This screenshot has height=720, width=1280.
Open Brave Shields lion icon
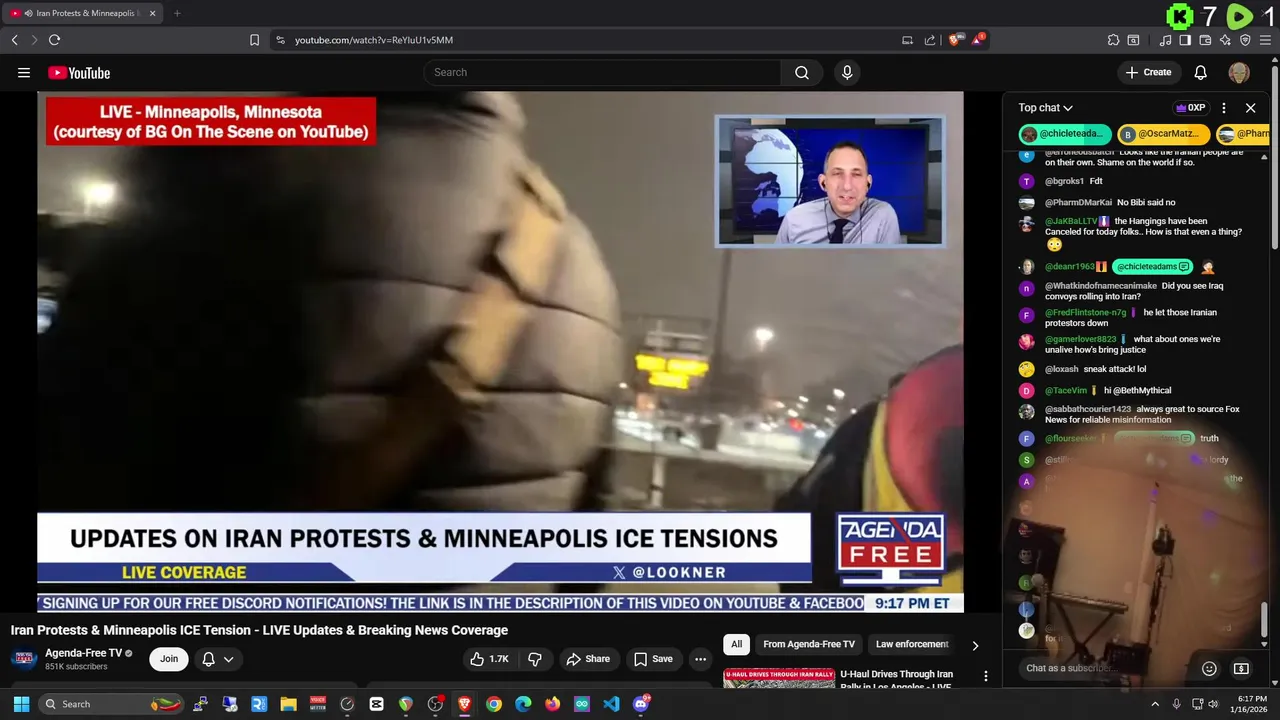[x=955, y=40]
